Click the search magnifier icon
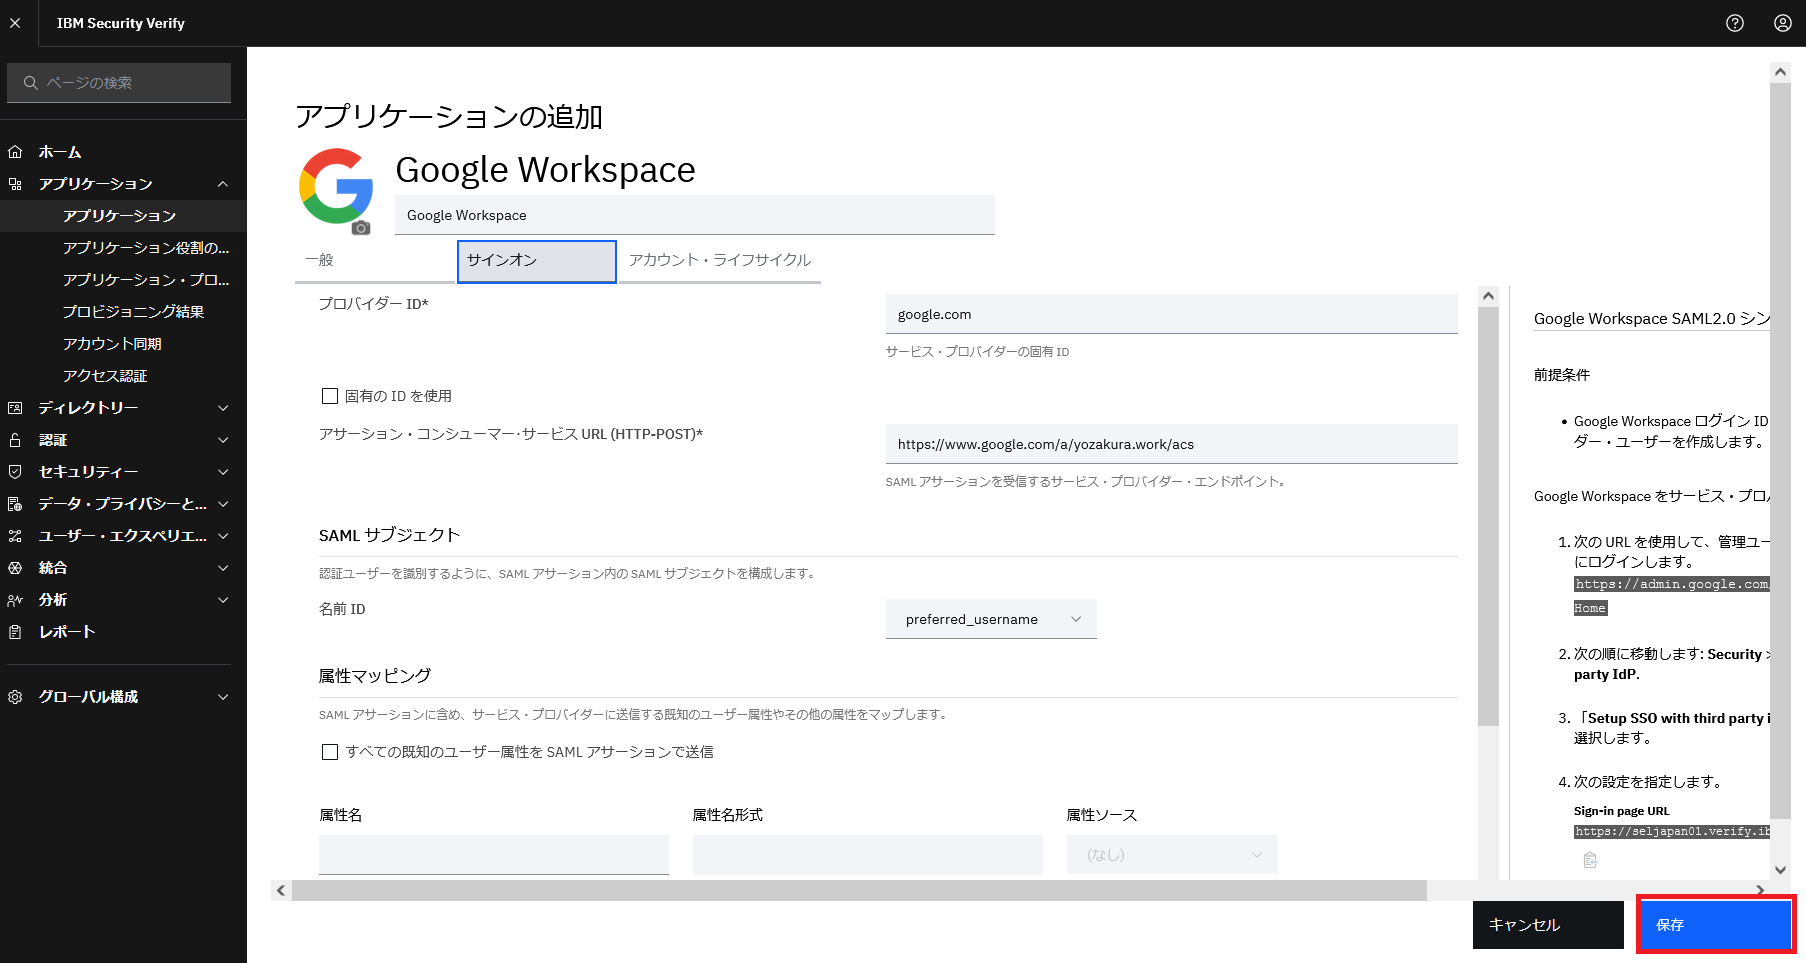This screenshot has width=1806, height=963. click(x=31, y=83)
